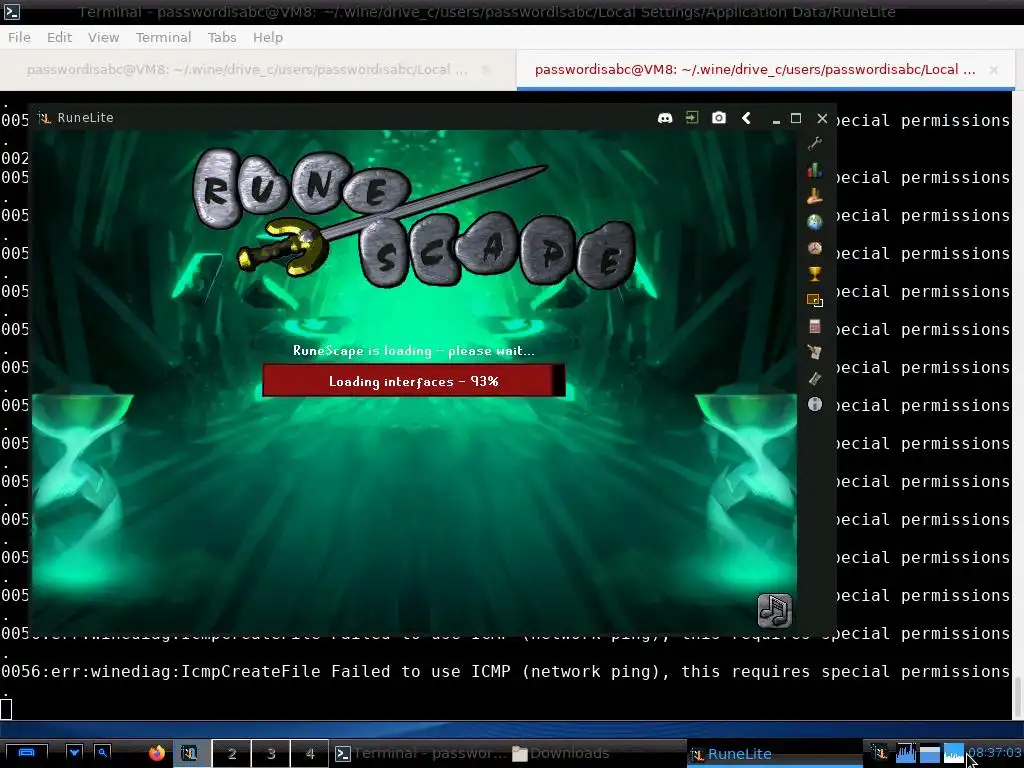Collapse the RuneLite sidebar with the chevron
1024x768 pixels.
pyautogui.click(x=746, y=118)
